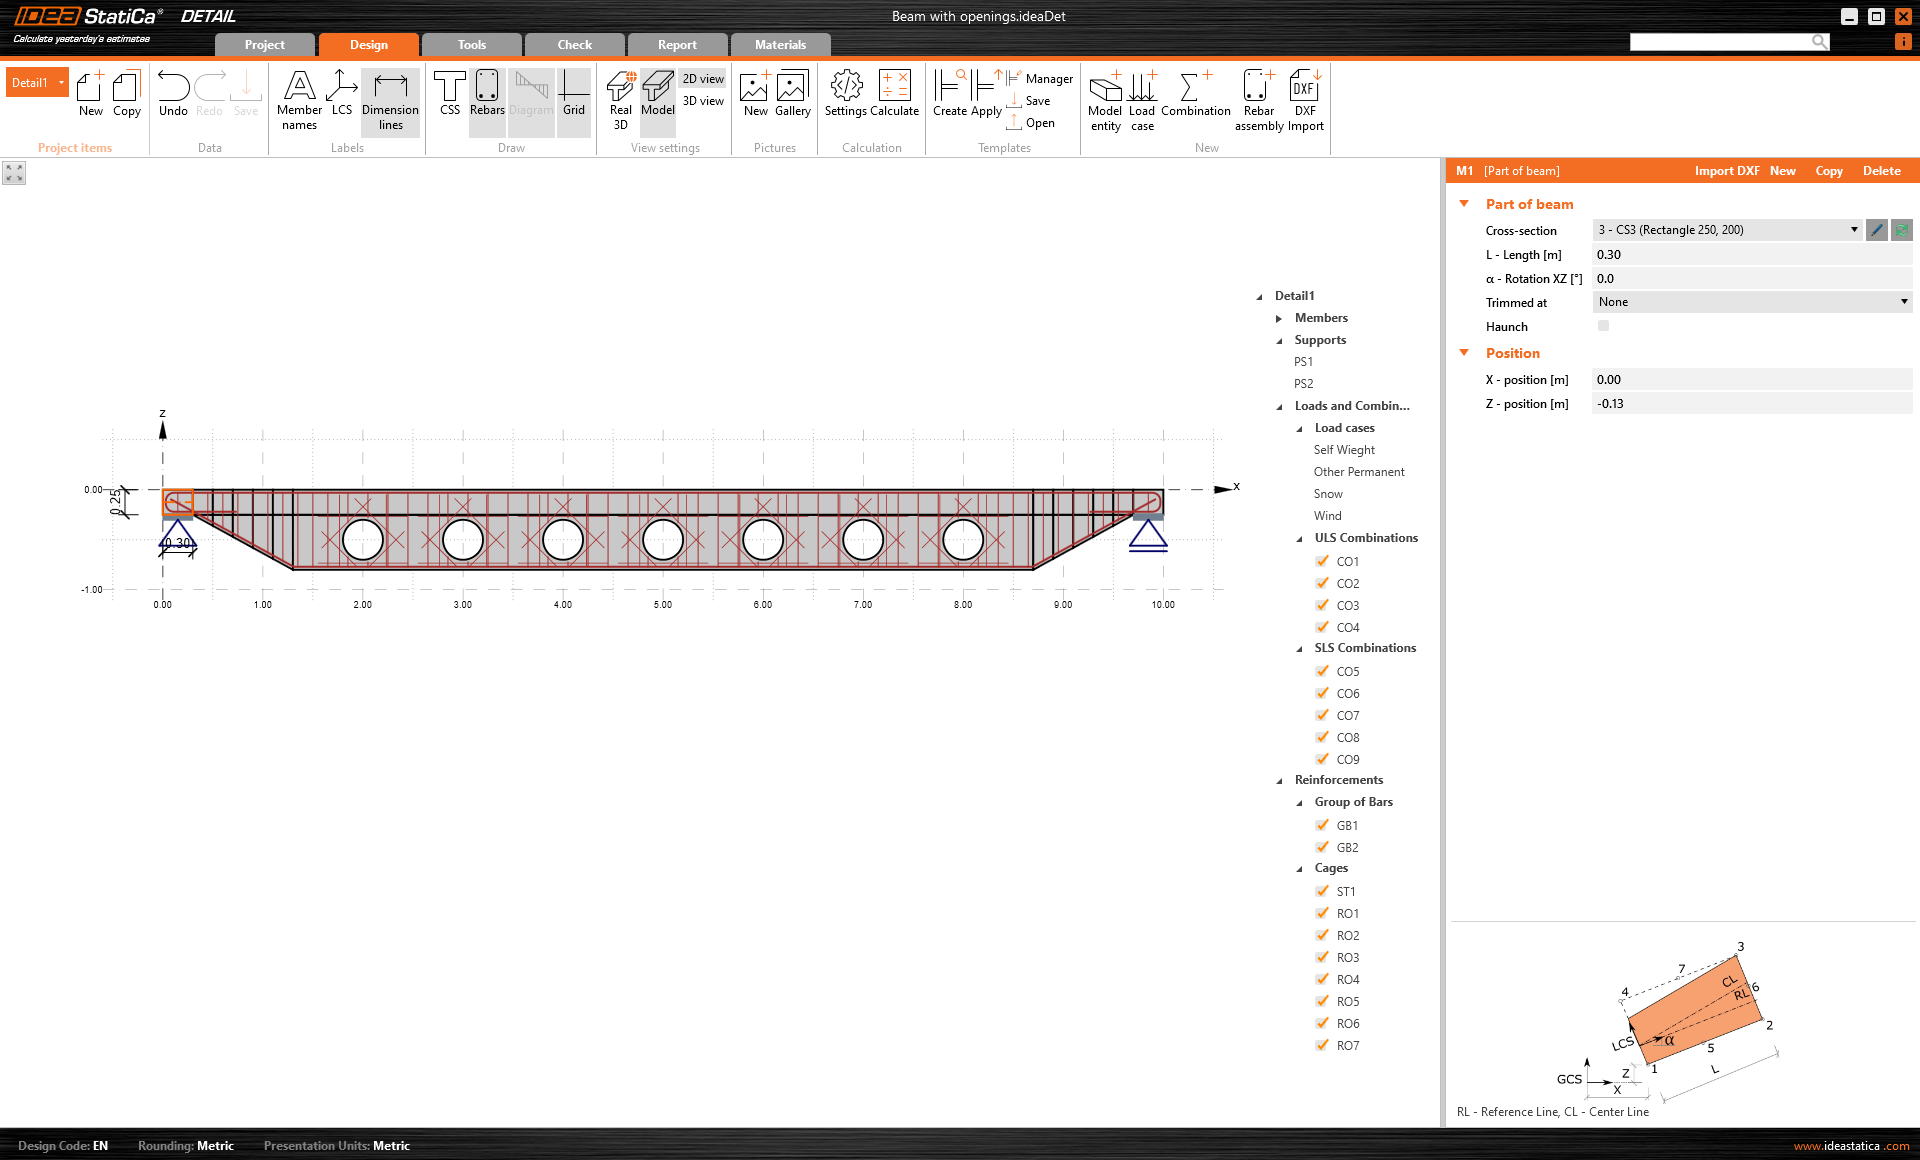Toggle the GB1 group of bars checkbox
Viewport: 1920px width, 1160px height.
tap(1323, 825)
